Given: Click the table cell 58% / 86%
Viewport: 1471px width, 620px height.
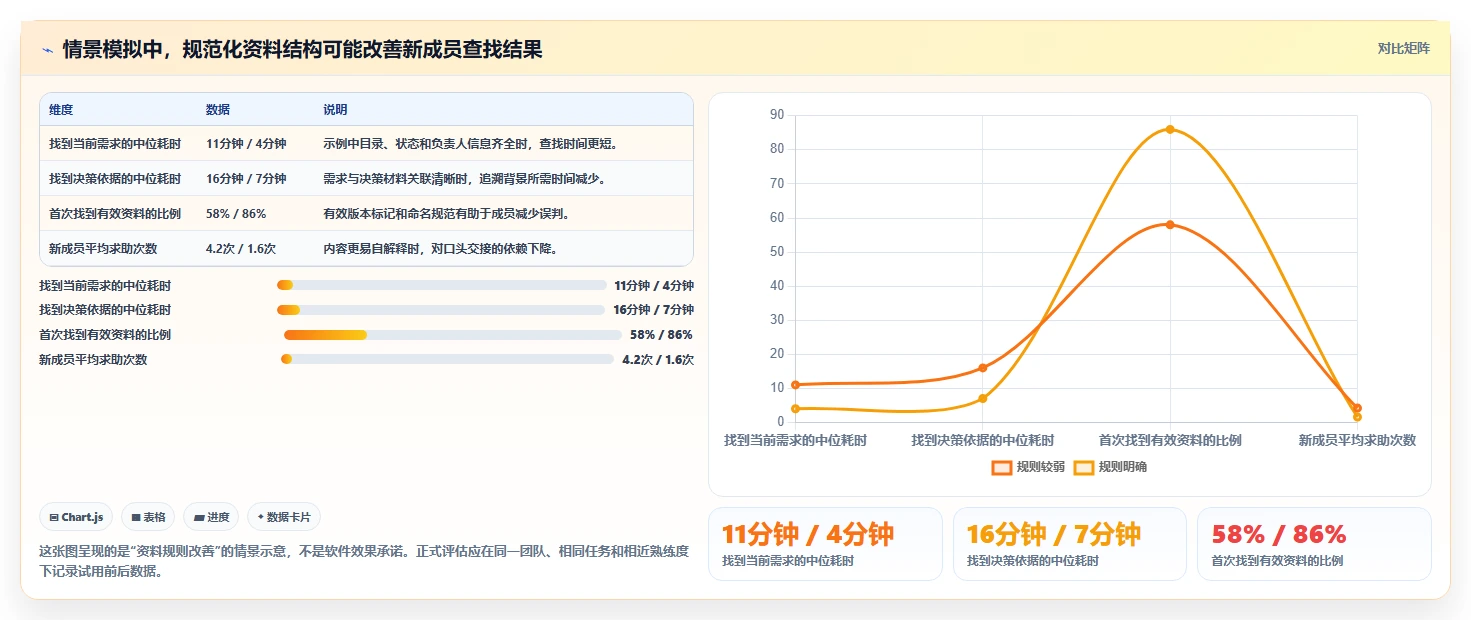Looking at the screenshot, I should [x=236, y=214].
